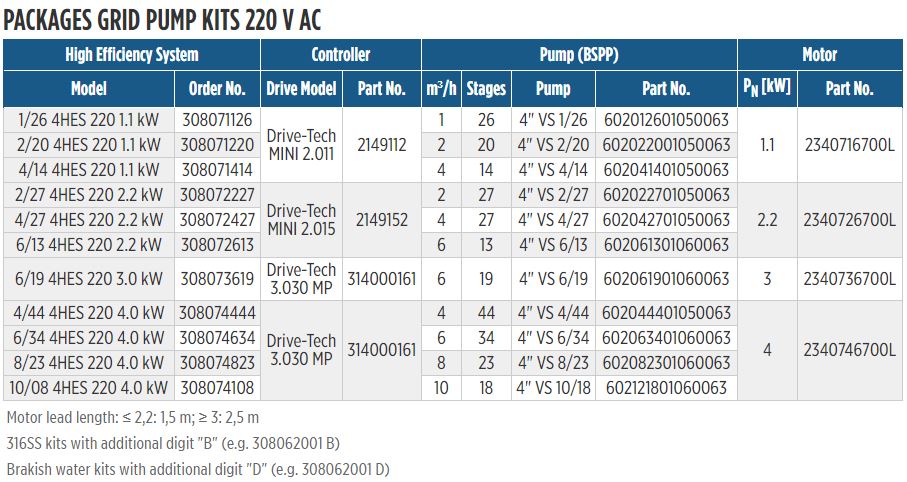Click the 'PN [kW]' column header
Screen dimensions: 907x482
[x=767, y=87]
